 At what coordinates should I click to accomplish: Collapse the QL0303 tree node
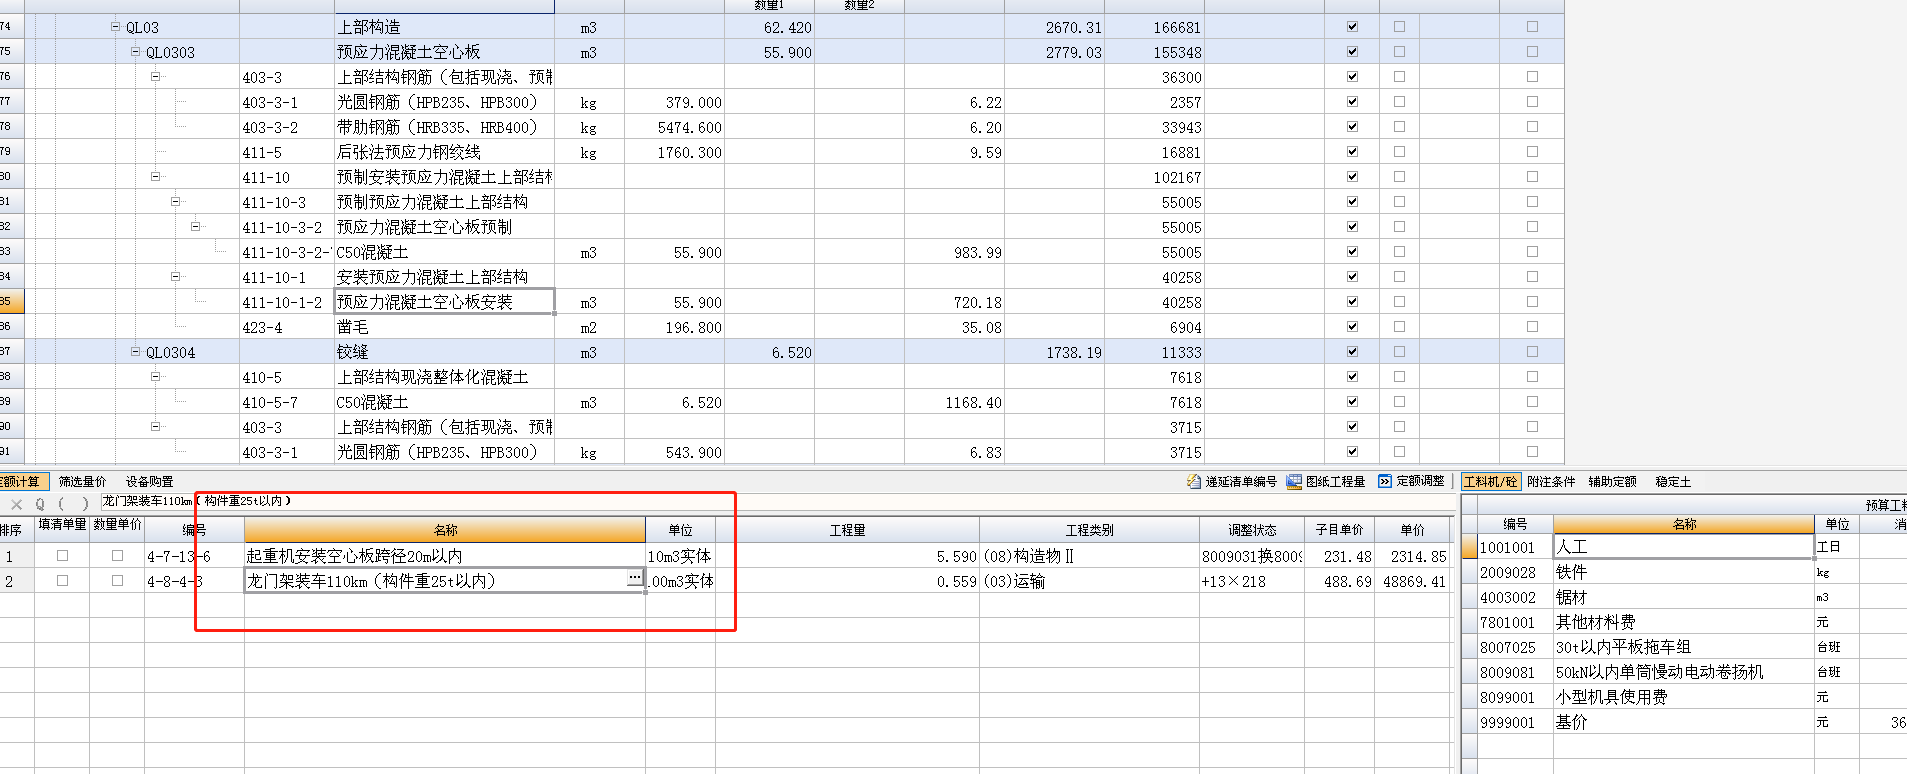pyautogui.click(x=135, y=52)
